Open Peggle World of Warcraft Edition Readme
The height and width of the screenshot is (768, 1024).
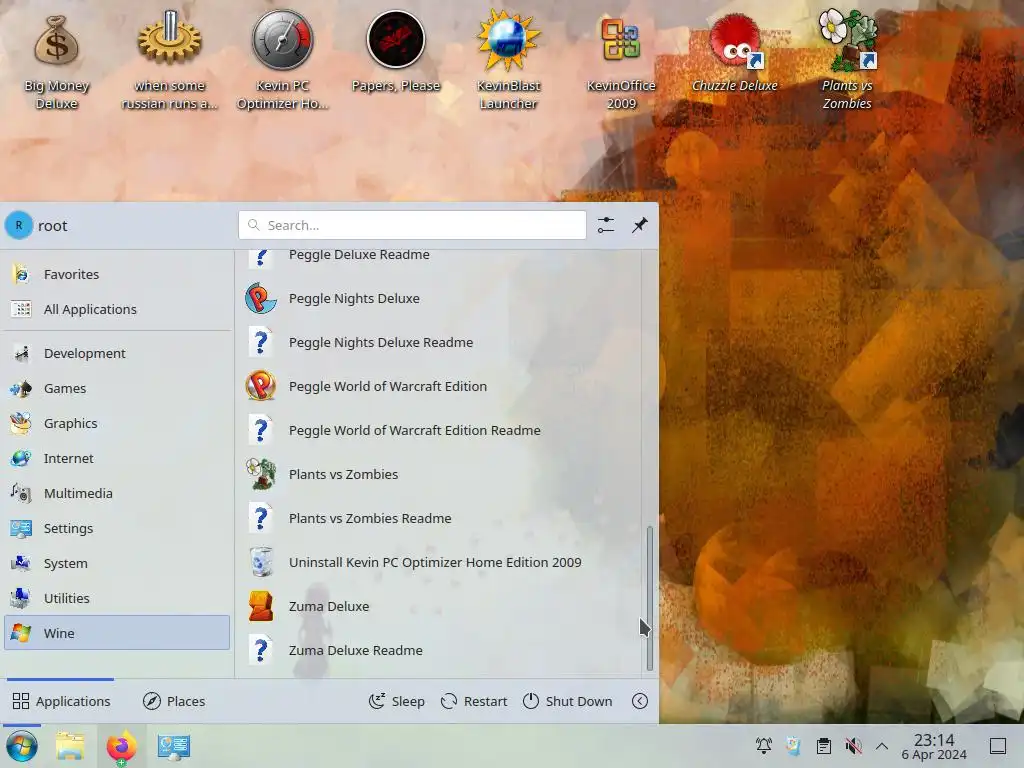tap(438, 430)
